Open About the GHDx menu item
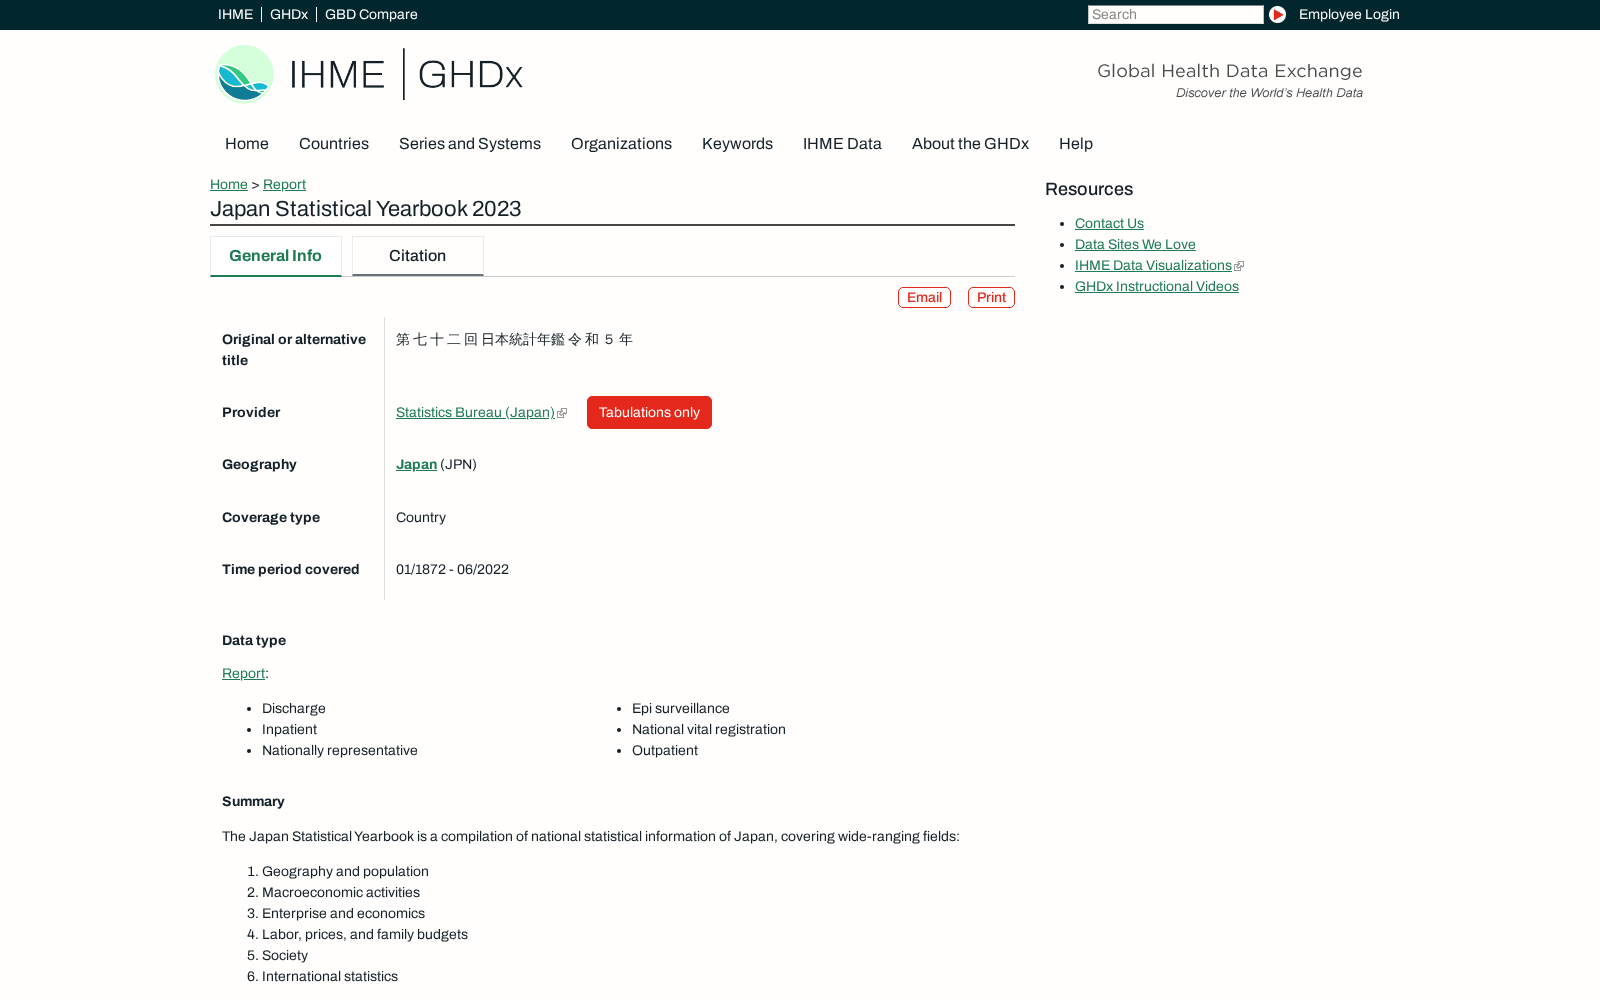Image resolution: width=1600 pixels, height=1000 pixels. coord(970,144)
